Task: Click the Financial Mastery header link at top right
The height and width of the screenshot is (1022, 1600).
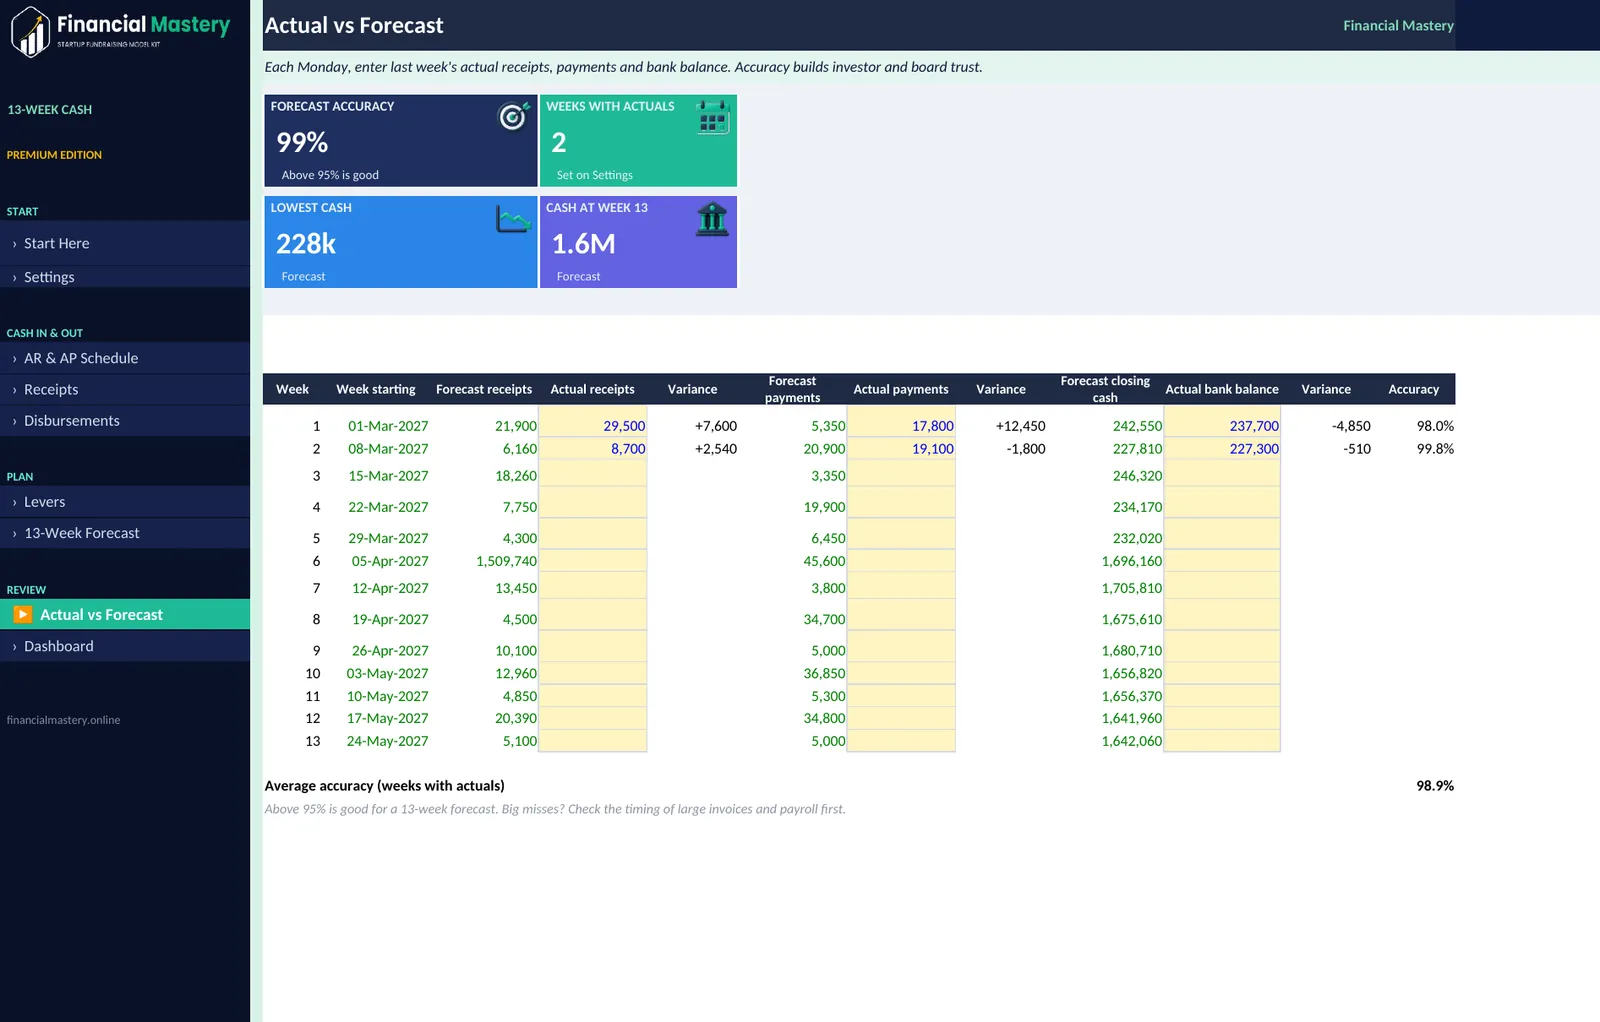Action: [x=1398, y=25]
